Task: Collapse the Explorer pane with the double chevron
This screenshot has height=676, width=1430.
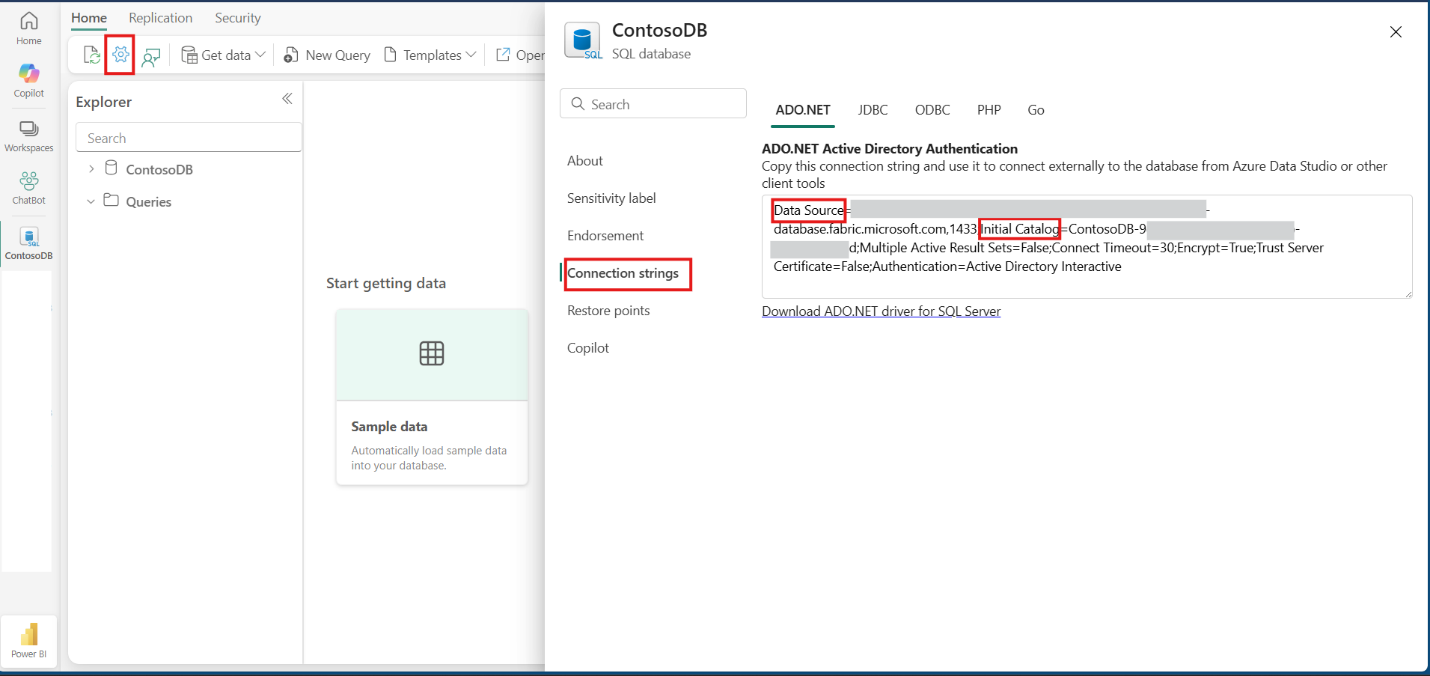Action: click(x=287, y=98)
